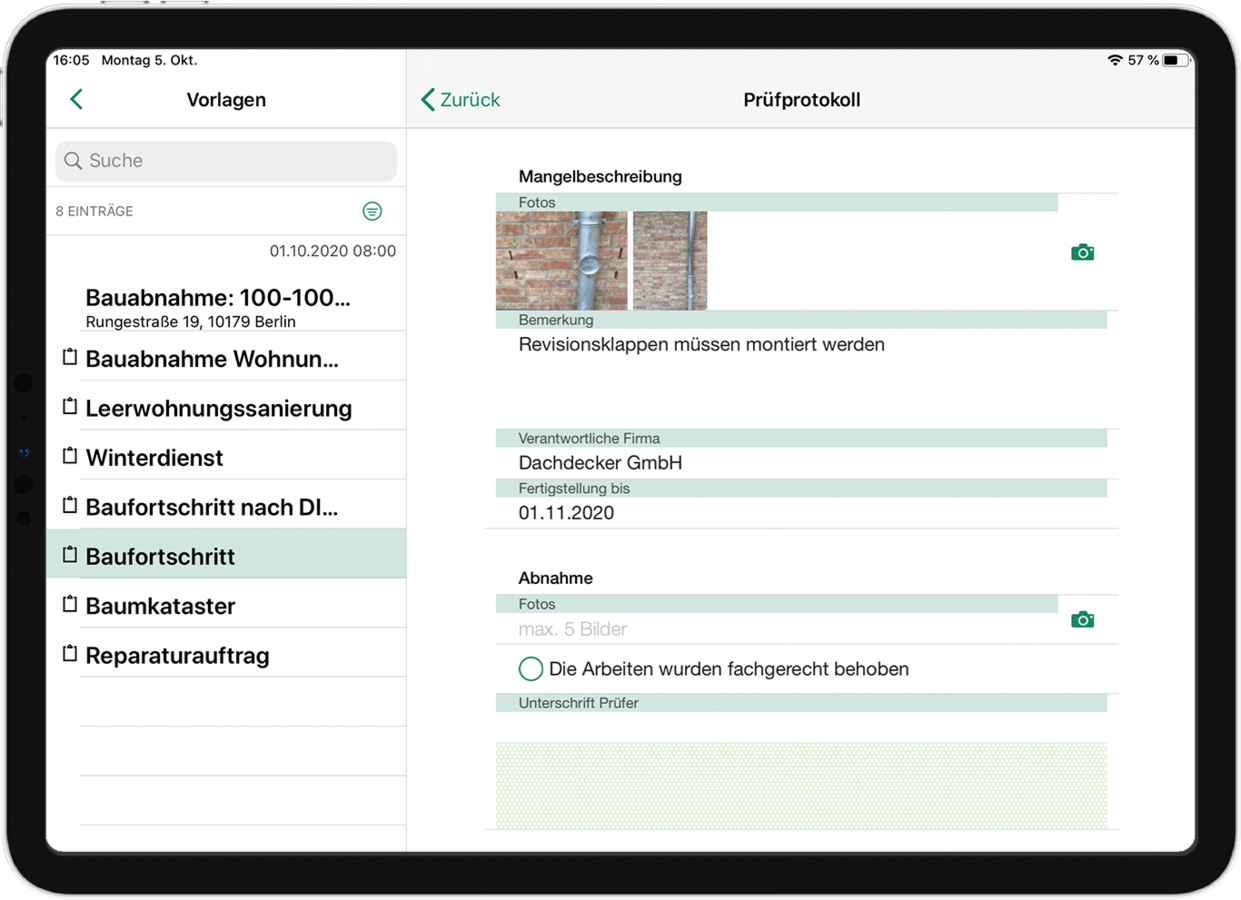Tap camera icon in Mangelbeschreibung photos
The image size is (1241, 900).
pos(1082,253)
